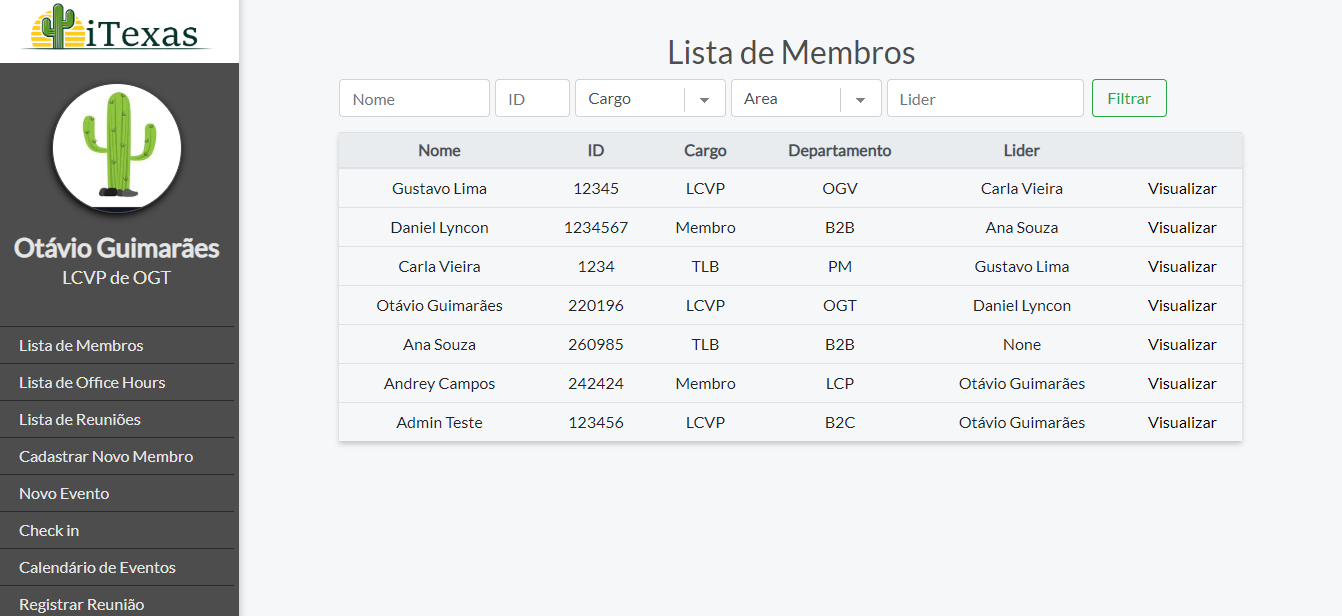Click the Lider column header

[x=1022, y=150]
